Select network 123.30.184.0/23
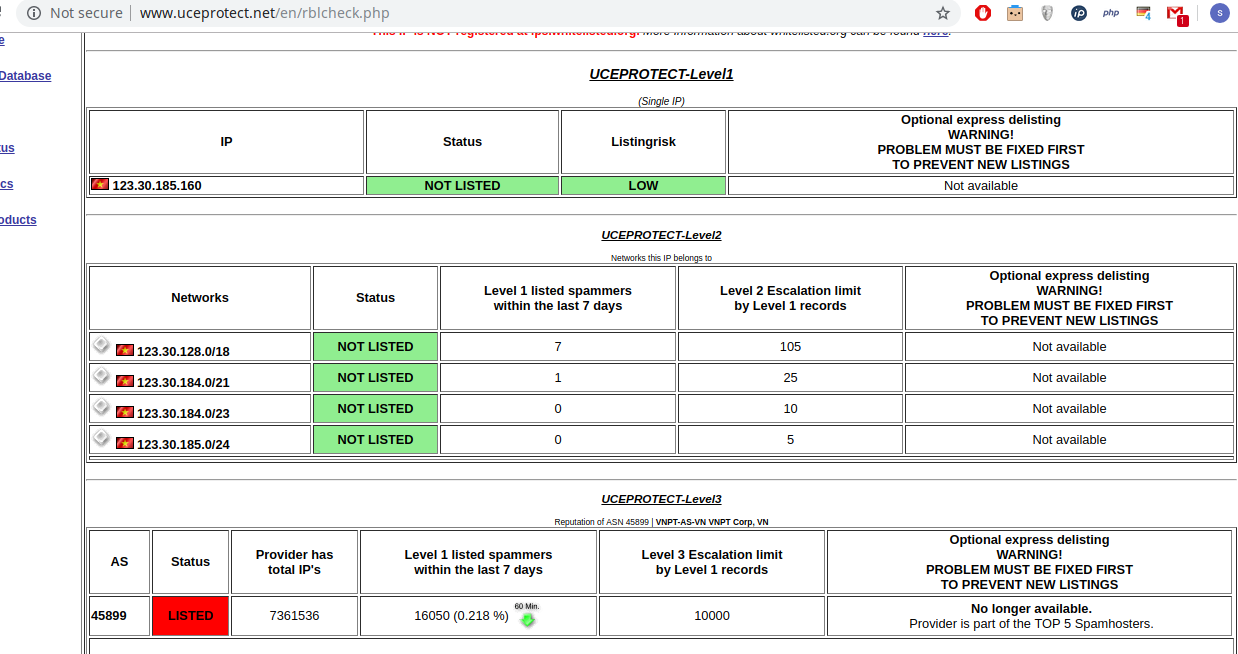The width and height of the screenshot is (1238, 654). (x=183, y=414)
